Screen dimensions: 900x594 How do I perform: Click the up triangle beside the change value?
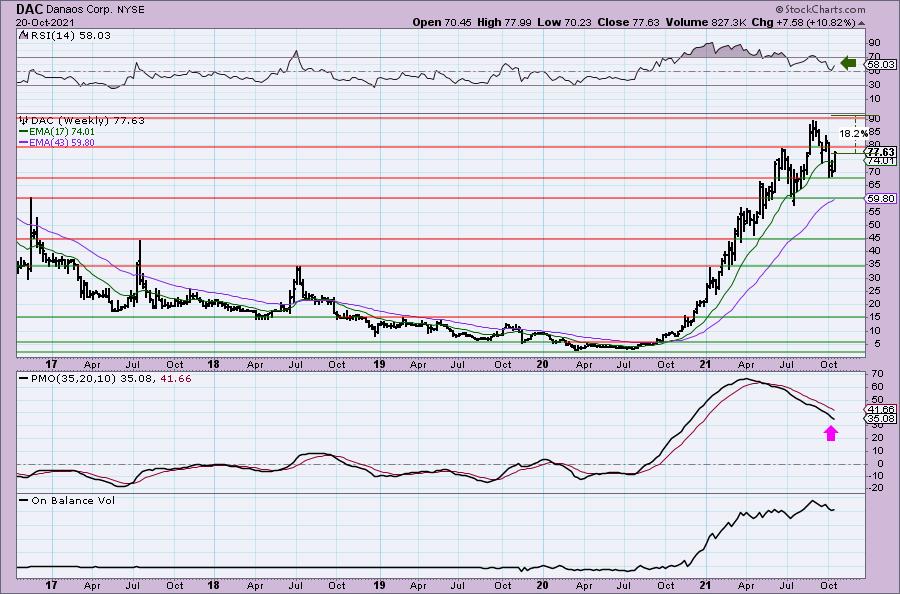pyautogui.click(x=861, y=24)
